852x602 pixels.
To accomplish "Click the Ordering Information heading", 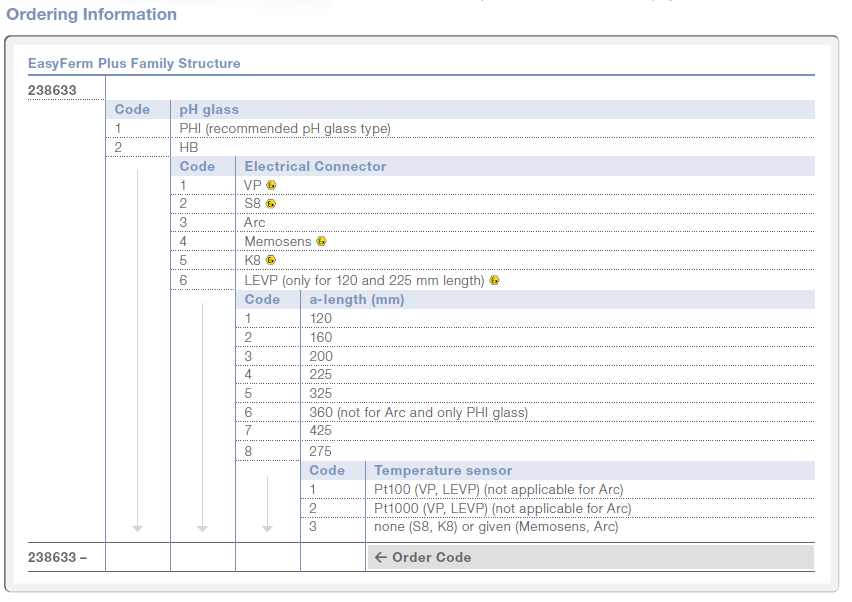I will click(91, 14).
